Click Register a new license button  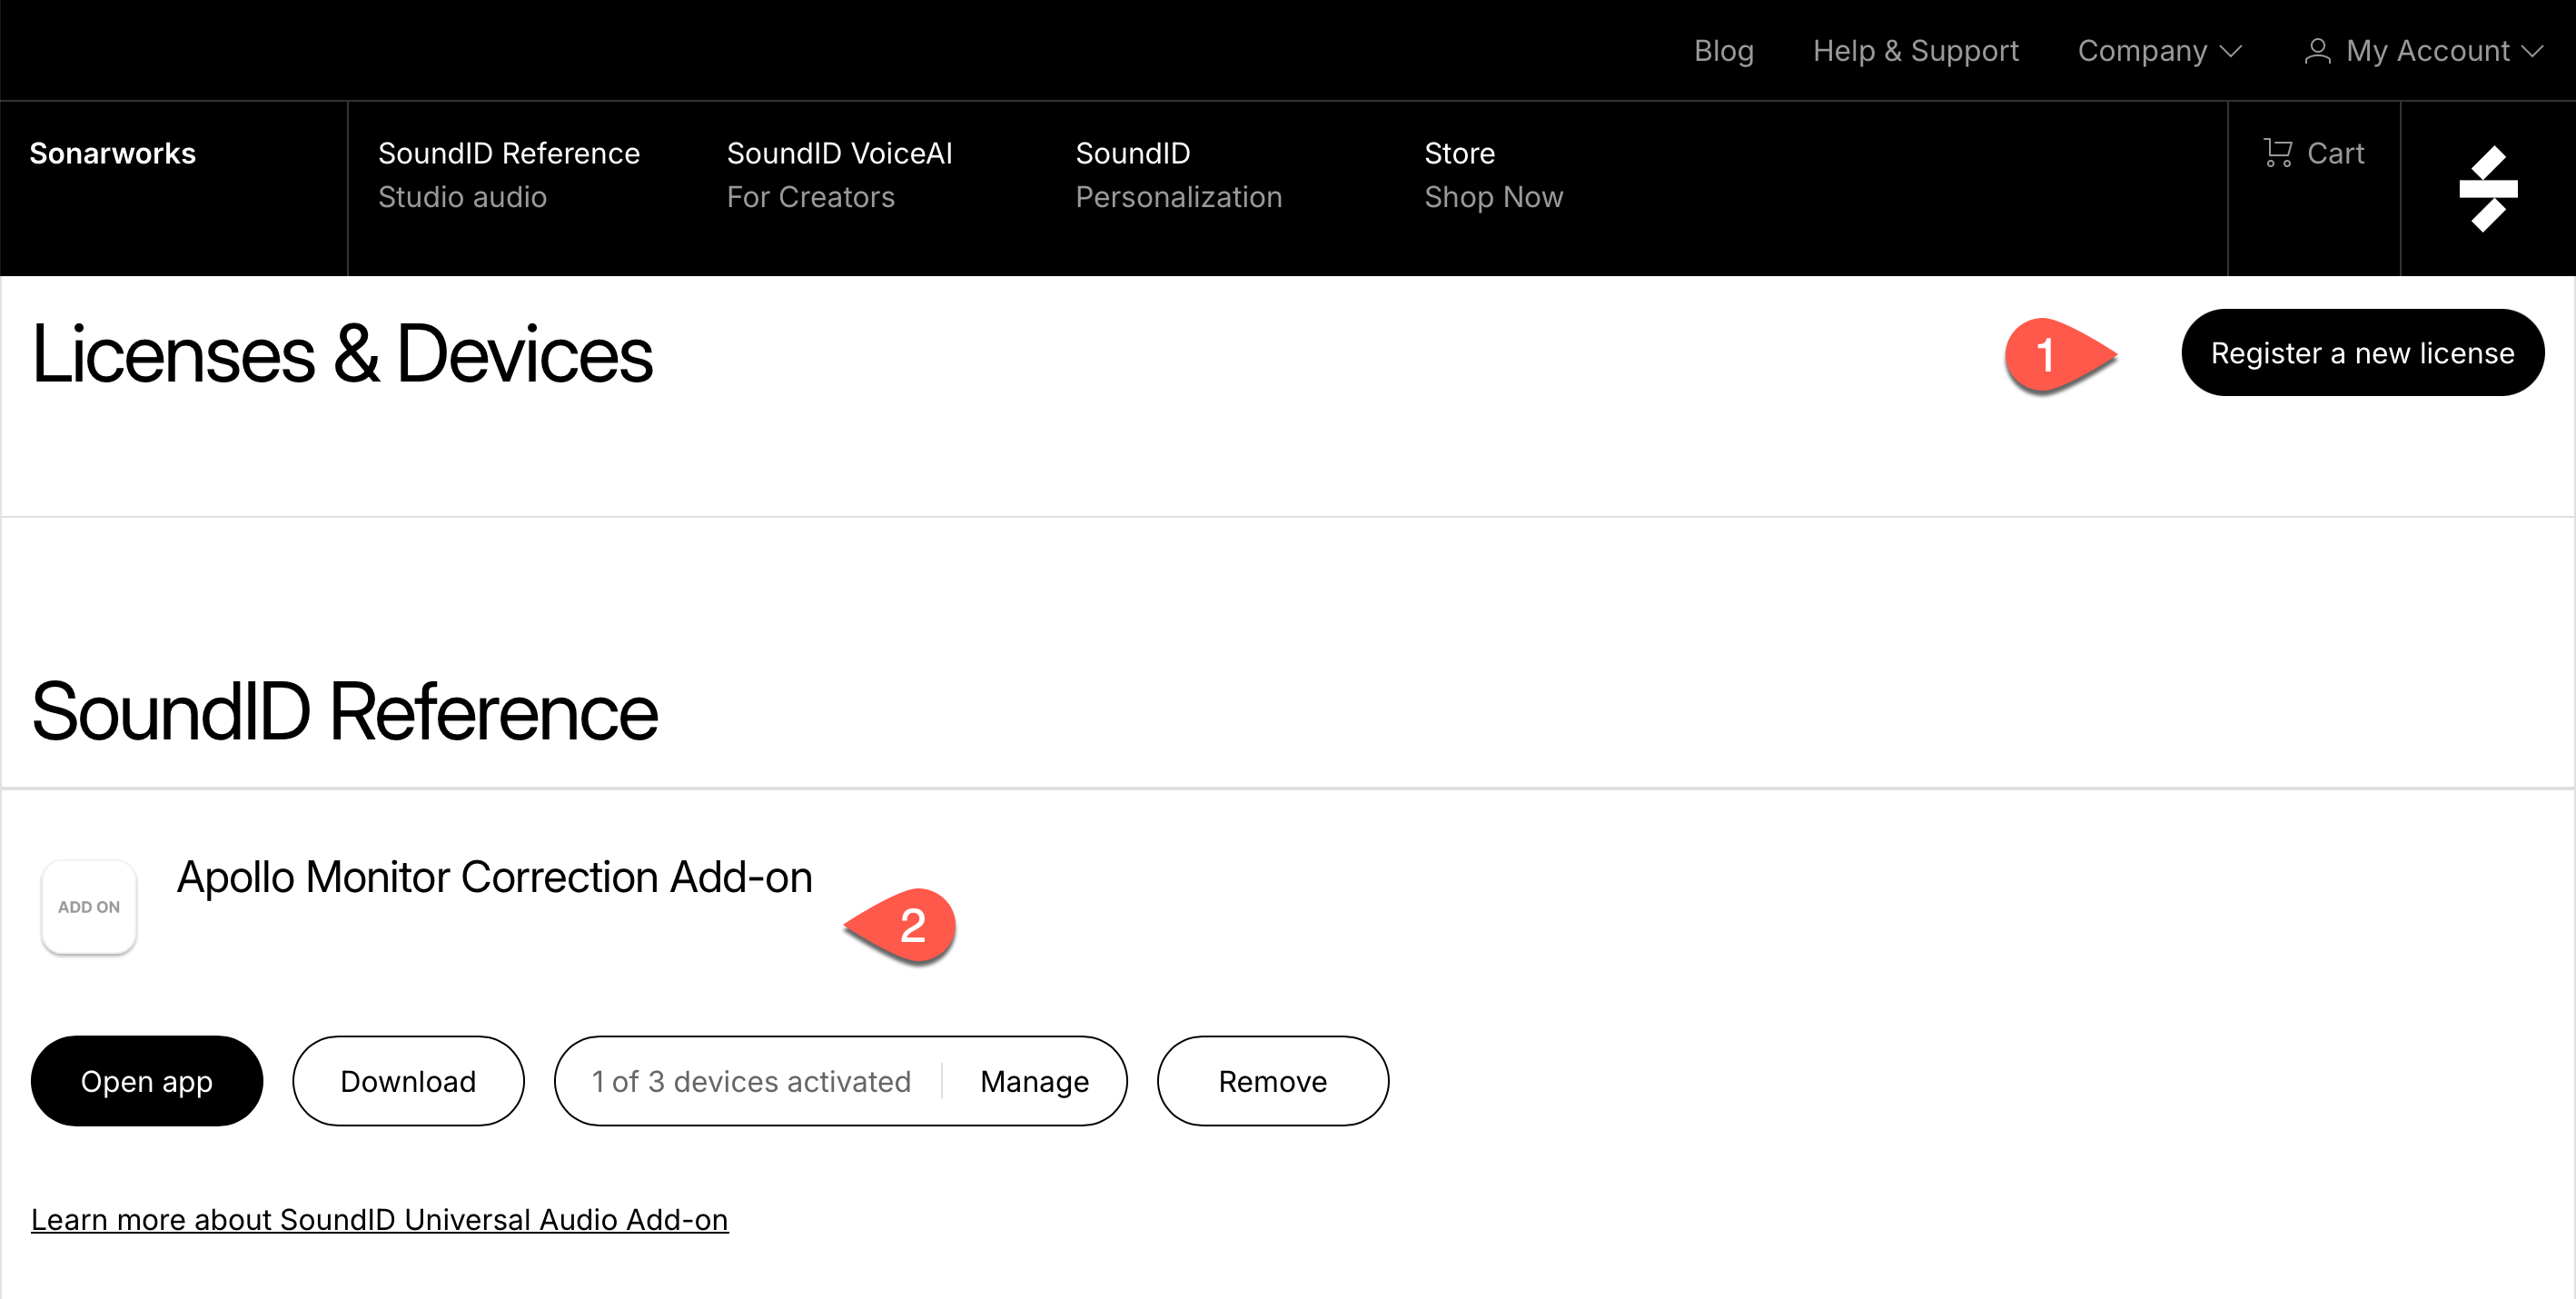point(2362,353)
